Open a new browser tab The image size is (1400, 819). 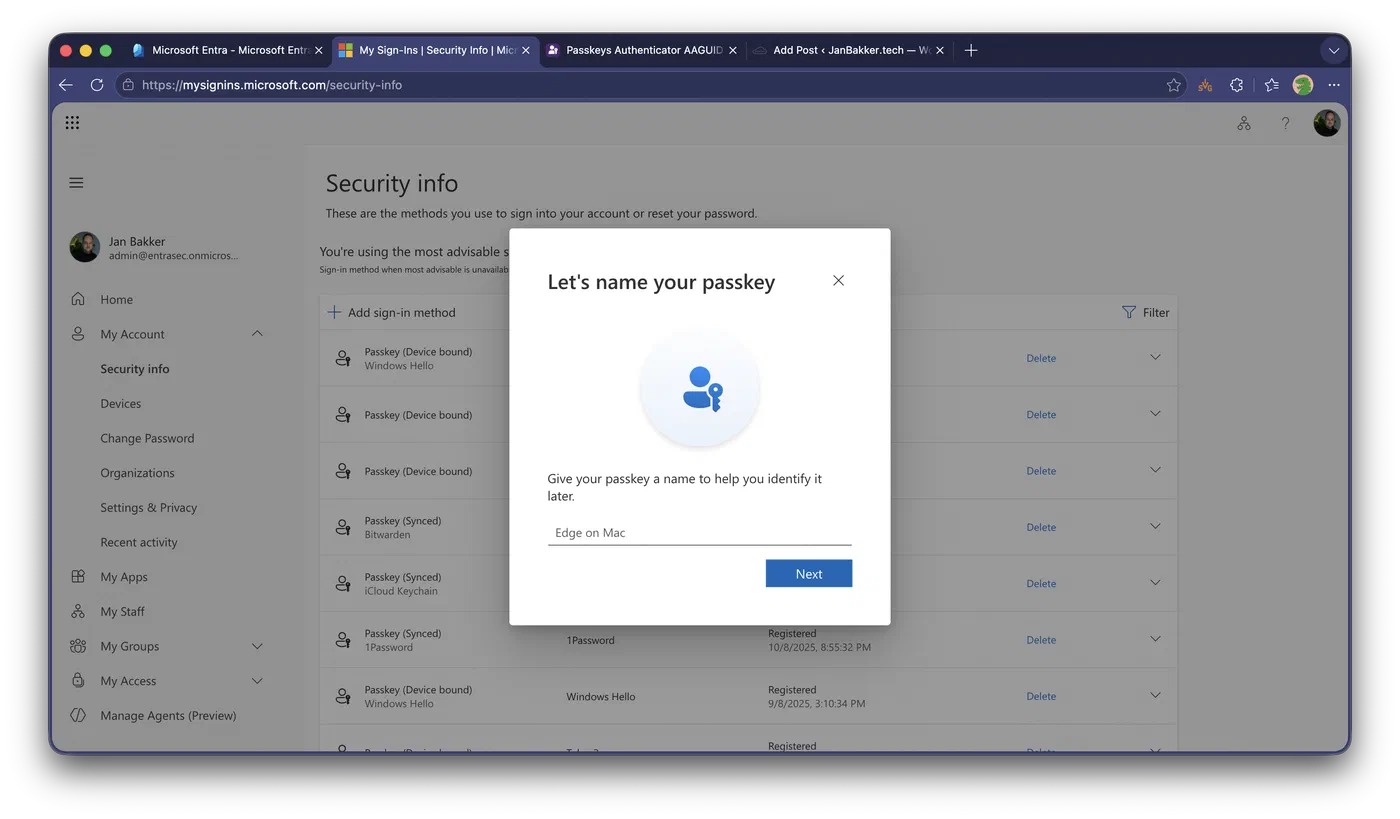pyautogui.click(x=971, y=50)
